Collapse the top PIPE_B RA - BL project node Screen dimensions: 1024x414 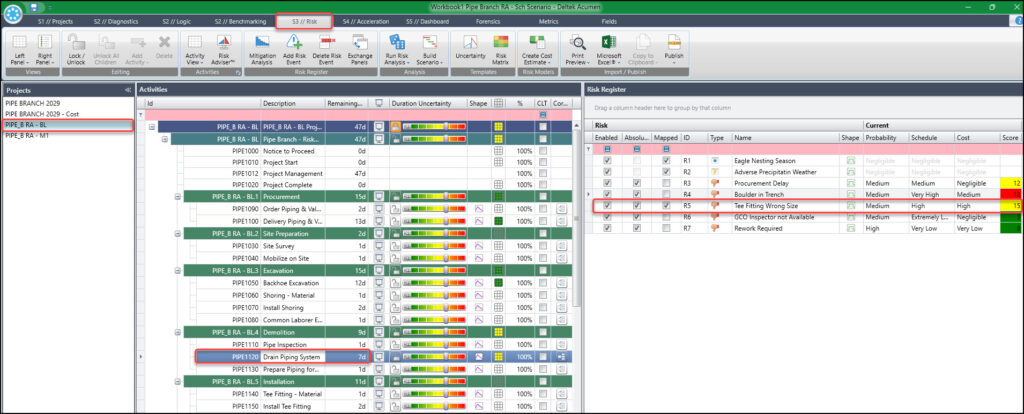(x=152, y=127)
